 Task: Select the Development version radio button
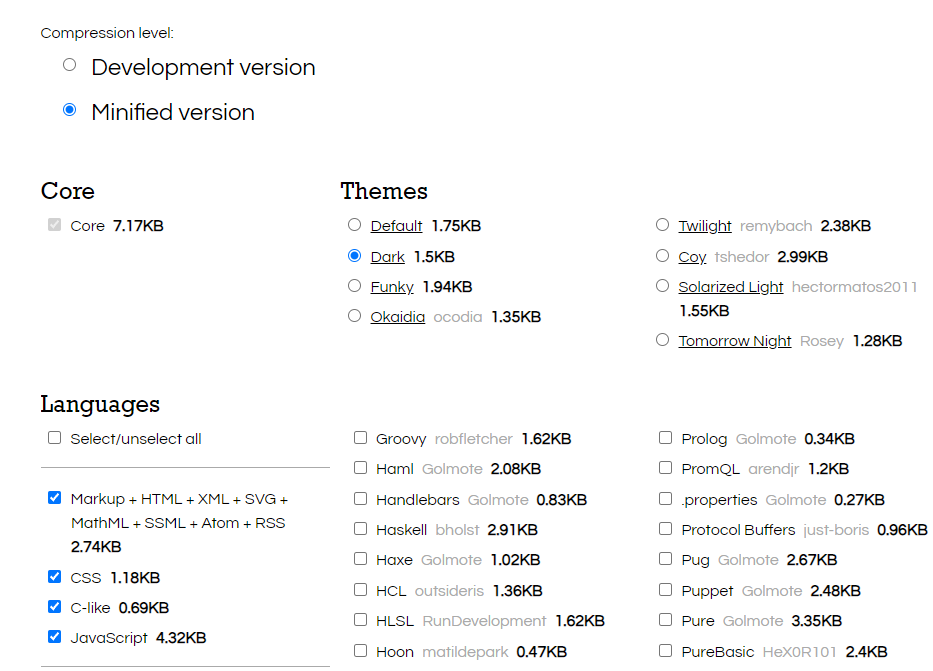click(x=69, y=65)
